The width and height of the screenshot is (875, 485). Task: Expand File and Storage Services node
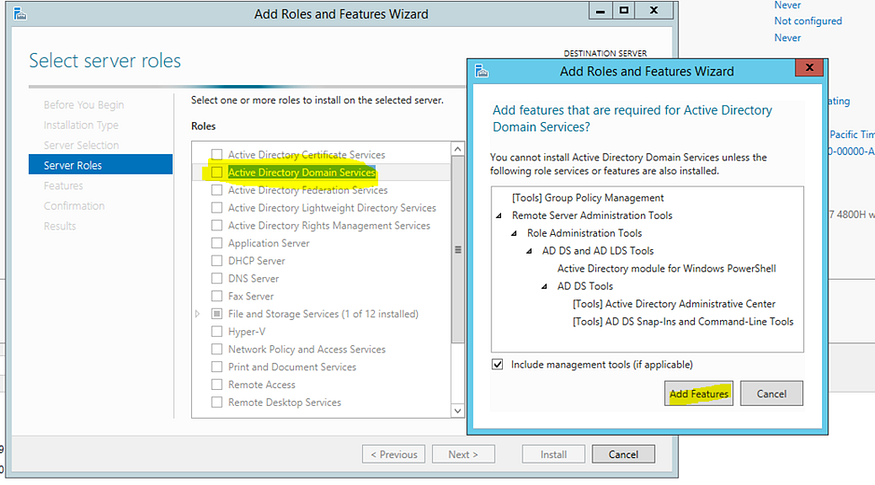click(198, 314)
